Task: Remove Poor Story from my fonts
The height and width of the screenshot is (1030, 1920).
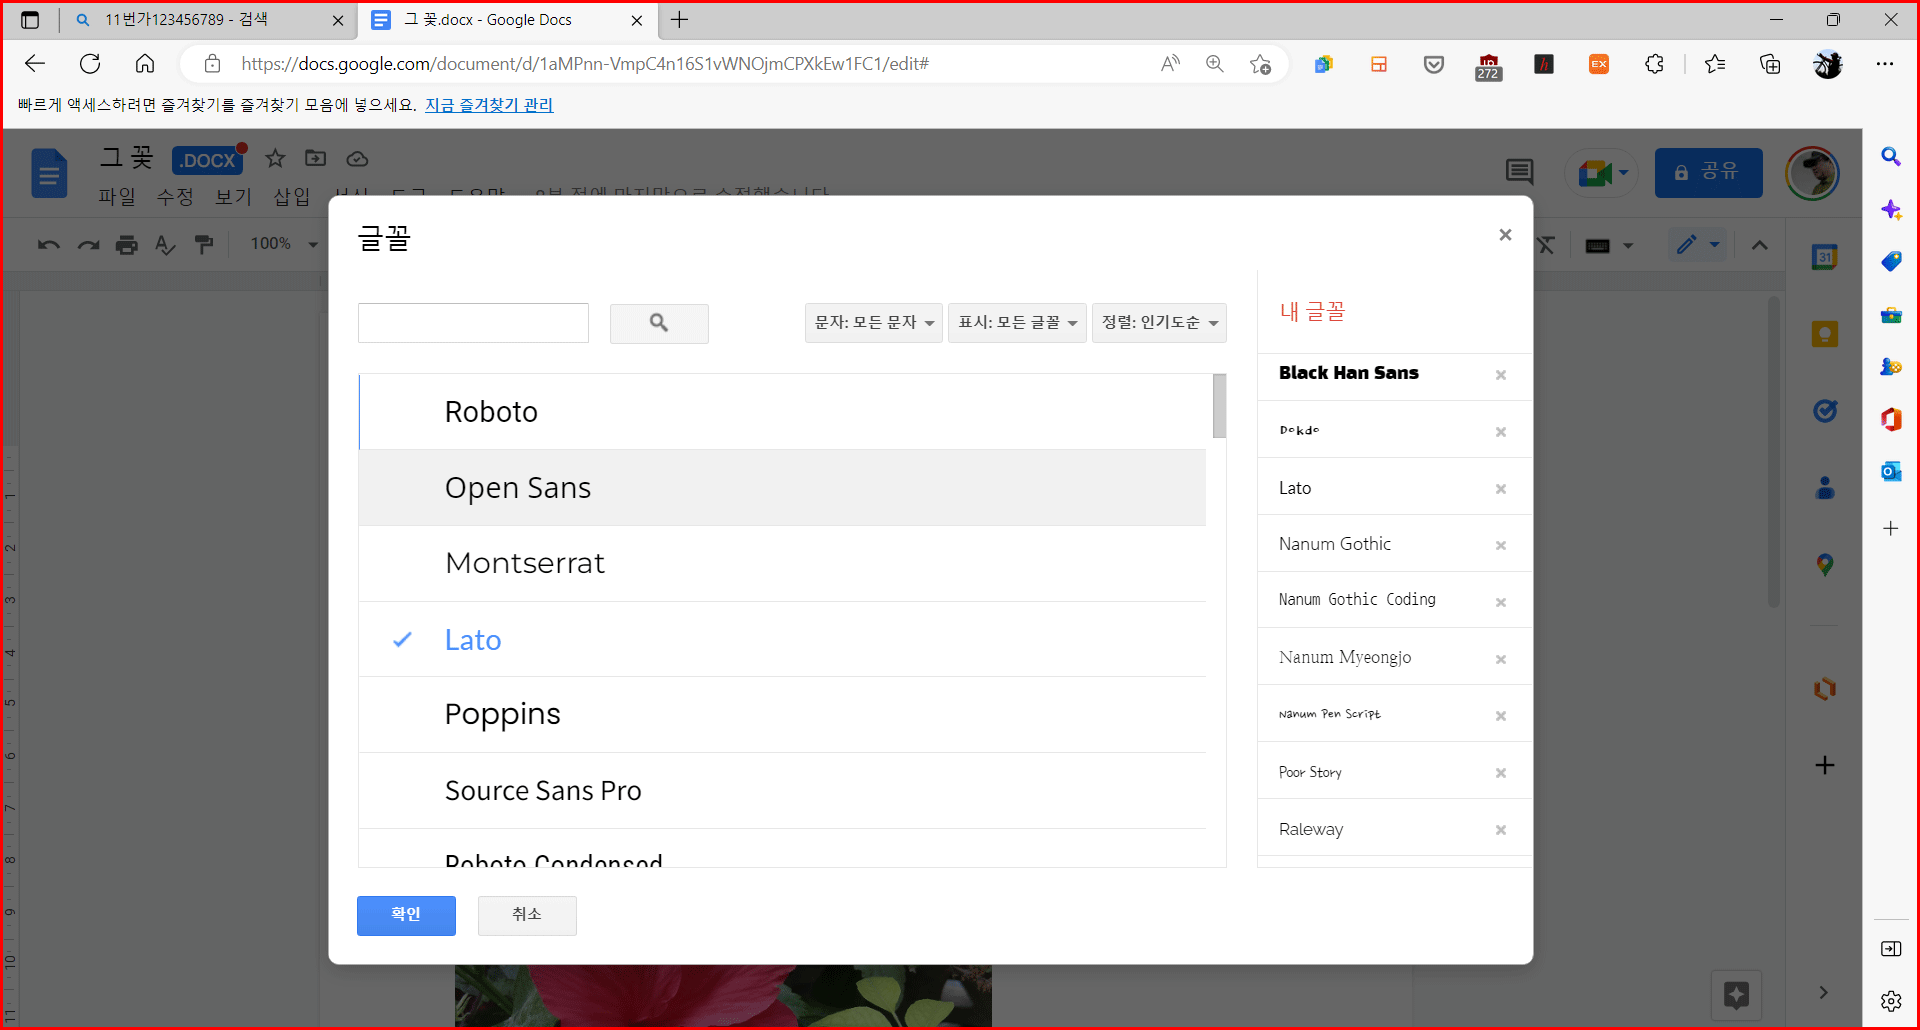Action: pos(1501,773)
